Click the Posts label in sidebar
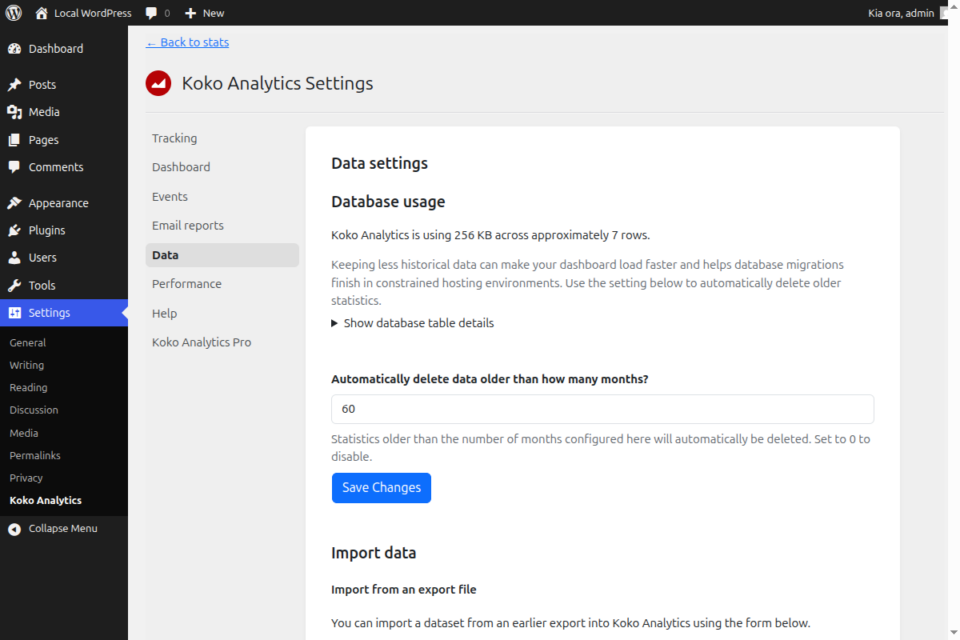The height and width of the screenshot is (640, 960). click(x=42, y=85)
